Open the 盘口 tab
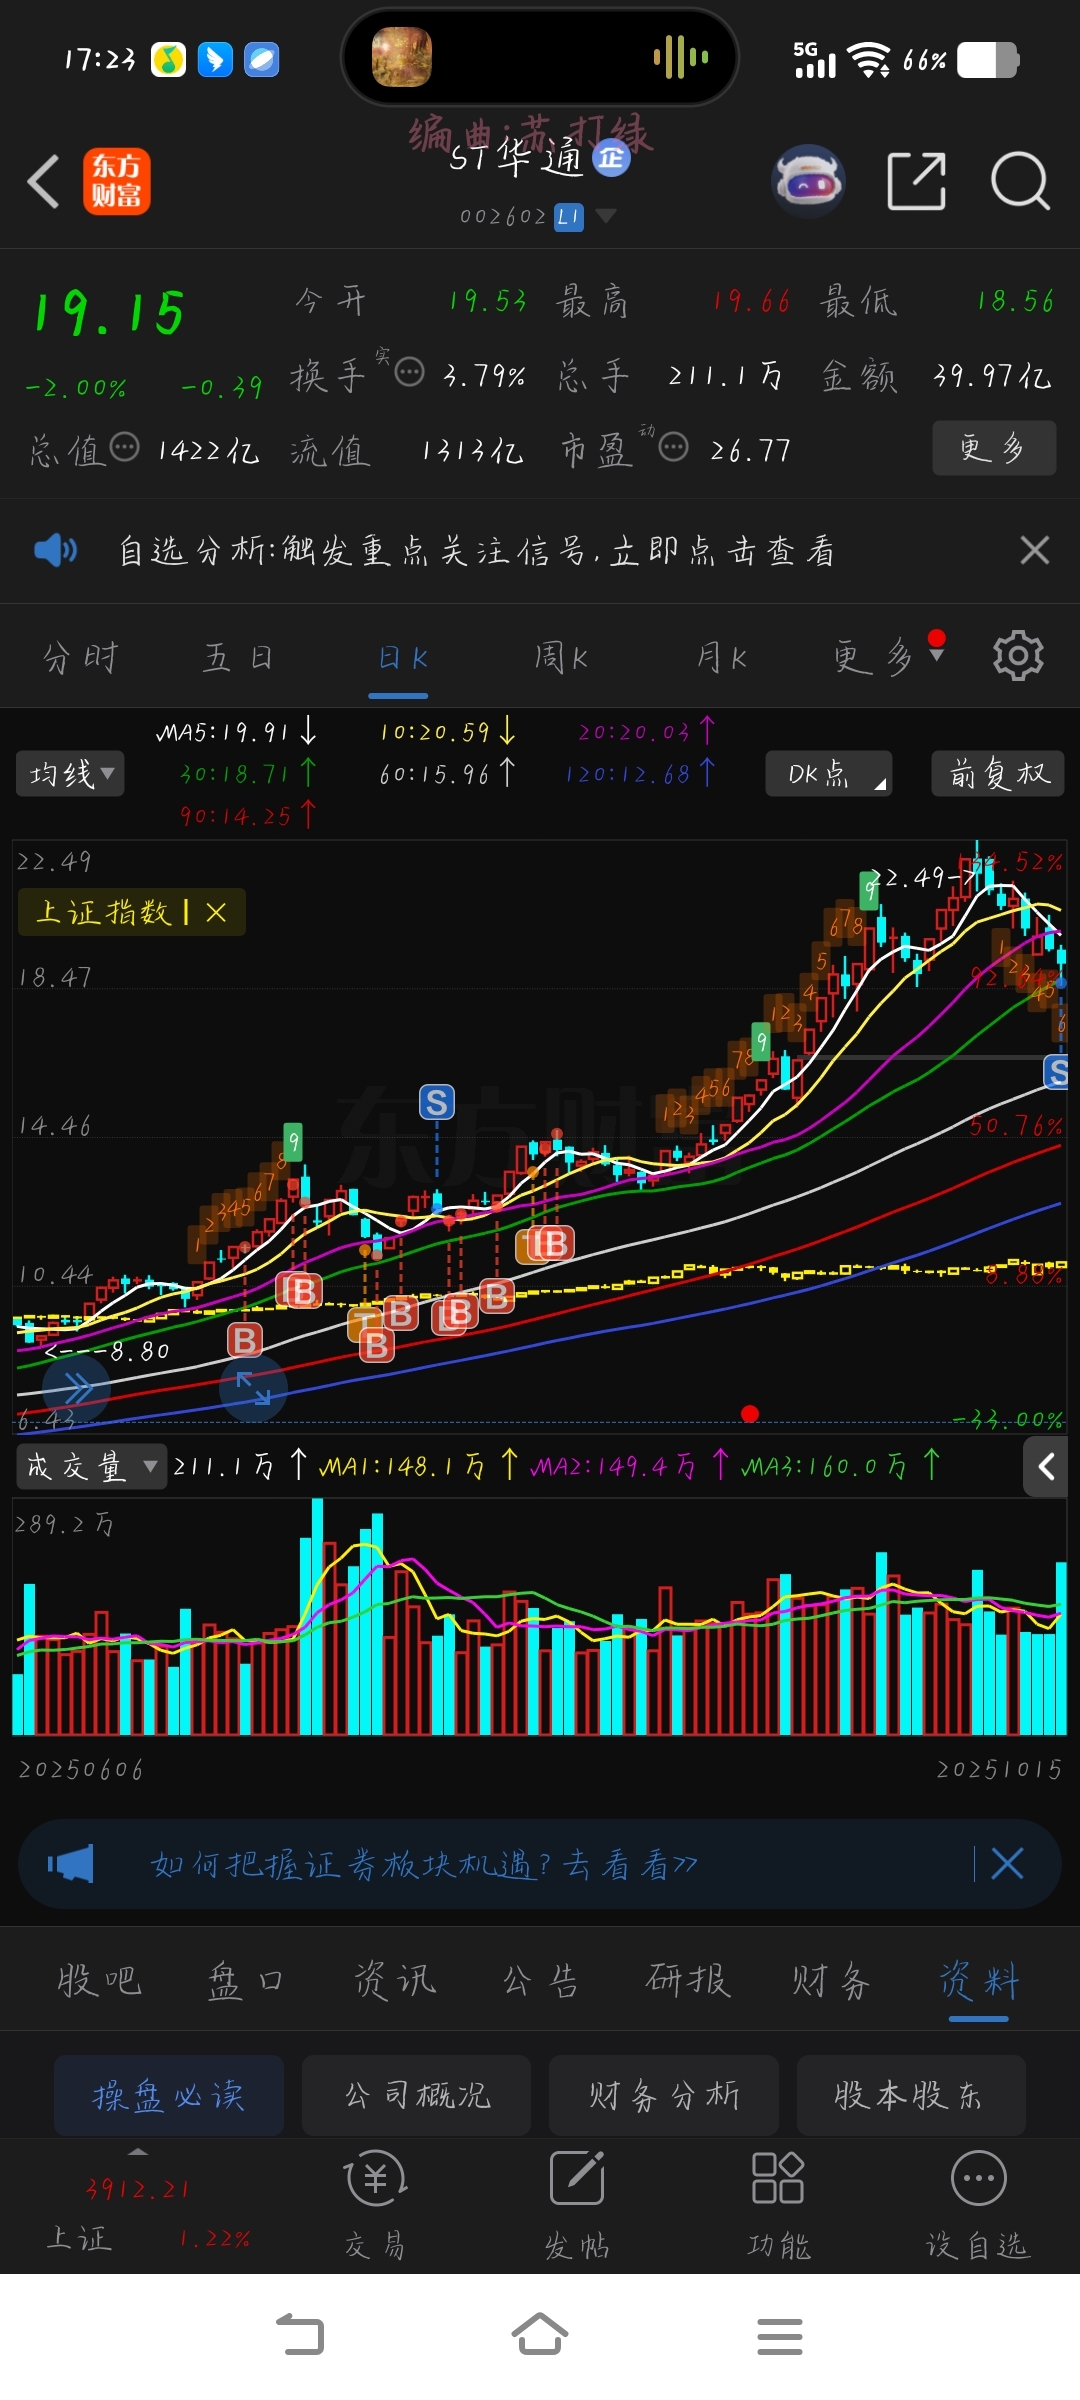The image size is (1080, 2400). point(245,1980)
